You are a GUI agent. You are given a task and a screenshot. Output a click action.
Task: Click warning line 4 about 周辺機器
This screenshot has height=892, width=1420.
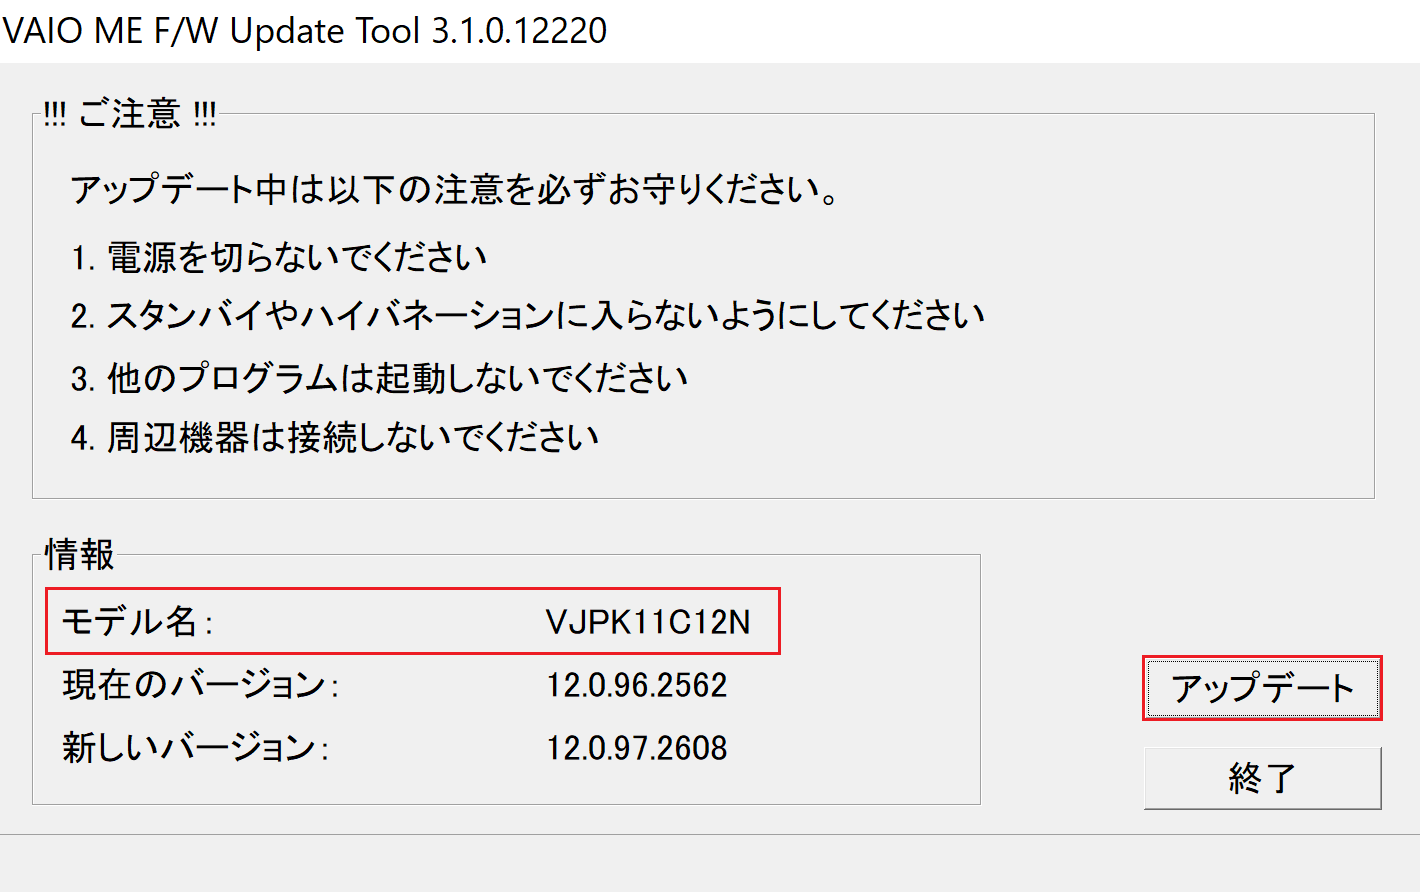tap(335, 437)
